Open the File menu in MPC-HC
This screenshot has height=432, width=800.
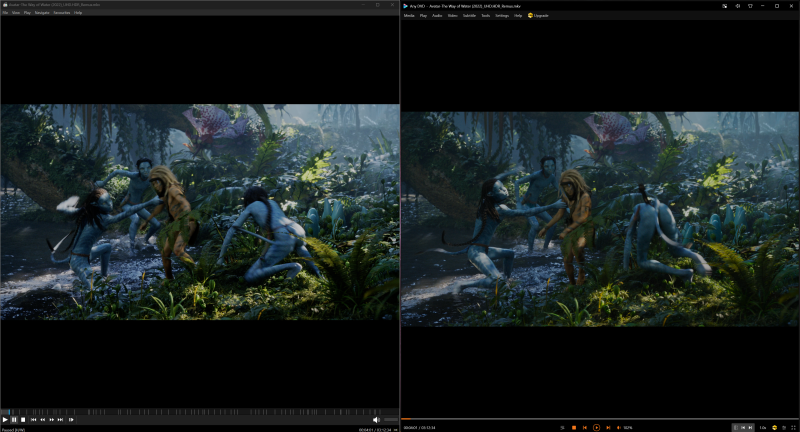[5, 13]
